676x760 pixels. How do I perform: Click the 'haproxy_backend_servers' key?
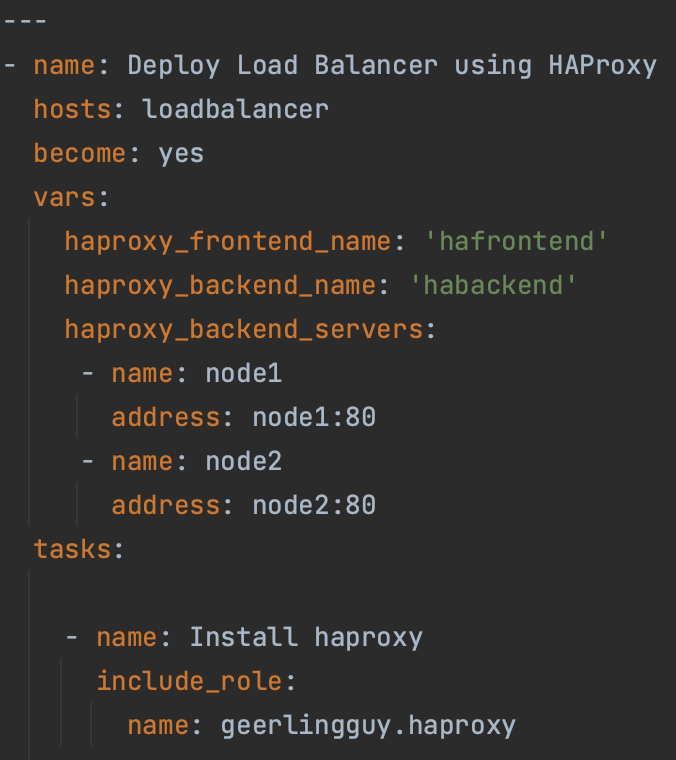pos(244,329)
